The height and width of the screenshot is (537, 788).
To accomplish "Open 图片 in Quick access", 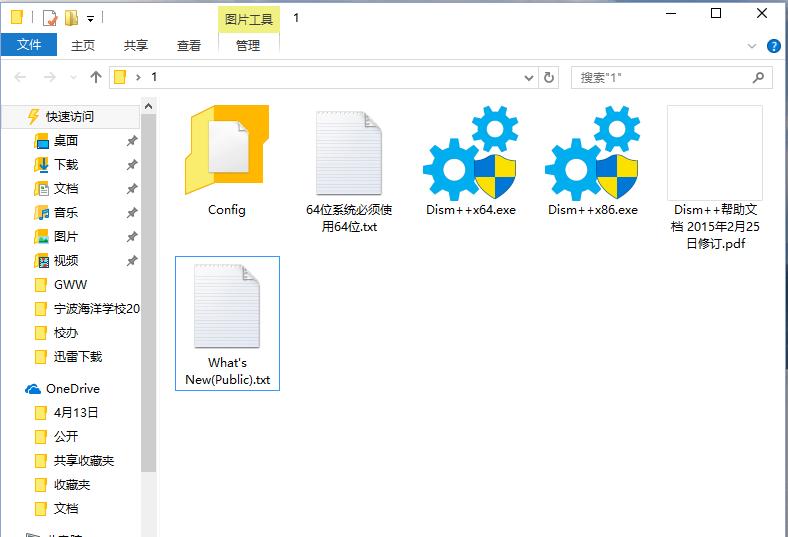I will (x=66, y=237).
